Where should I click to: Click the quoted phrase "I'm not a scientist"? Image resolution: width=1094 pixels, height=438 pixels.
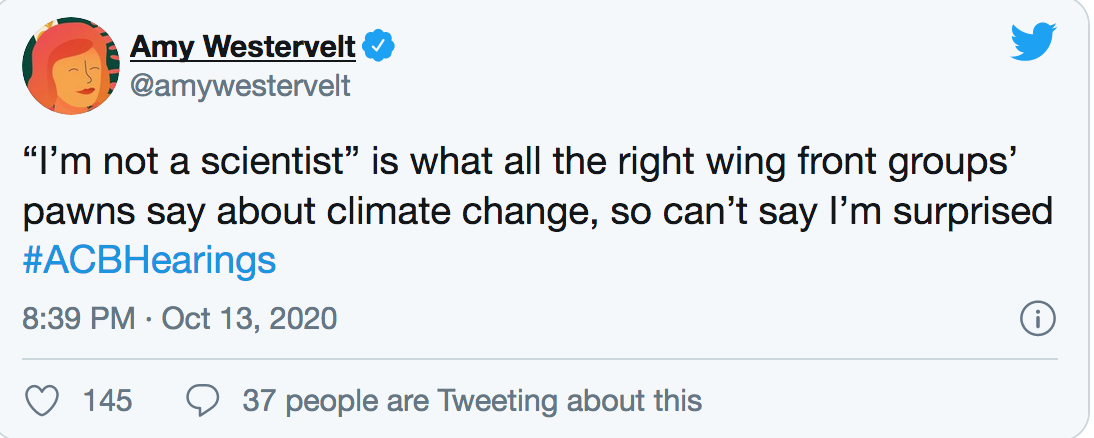coord(190,163)
